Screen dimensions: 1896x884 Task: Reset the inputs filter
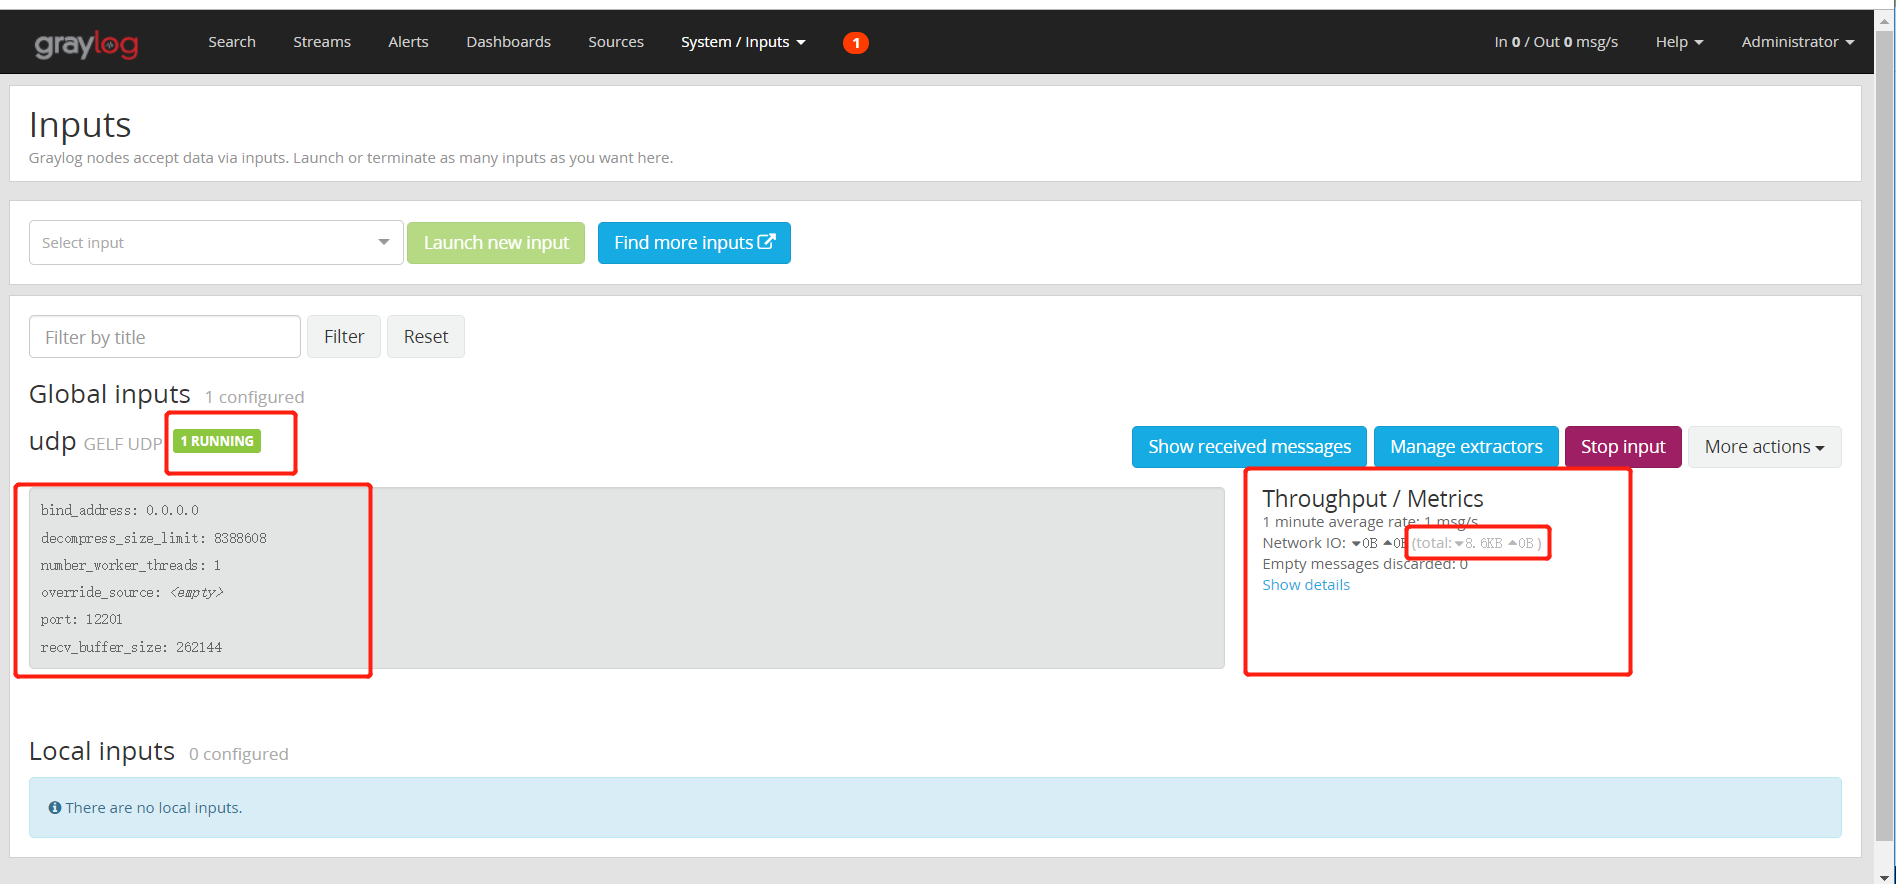[x=426, y=337]
